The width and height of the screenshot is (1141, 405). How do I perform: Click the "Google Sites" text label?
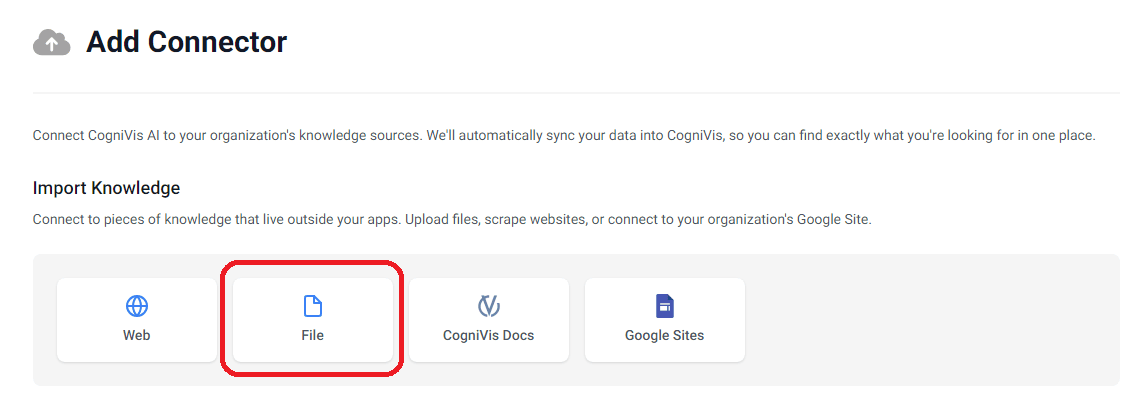pyautogui.click(x=665, y=336)
